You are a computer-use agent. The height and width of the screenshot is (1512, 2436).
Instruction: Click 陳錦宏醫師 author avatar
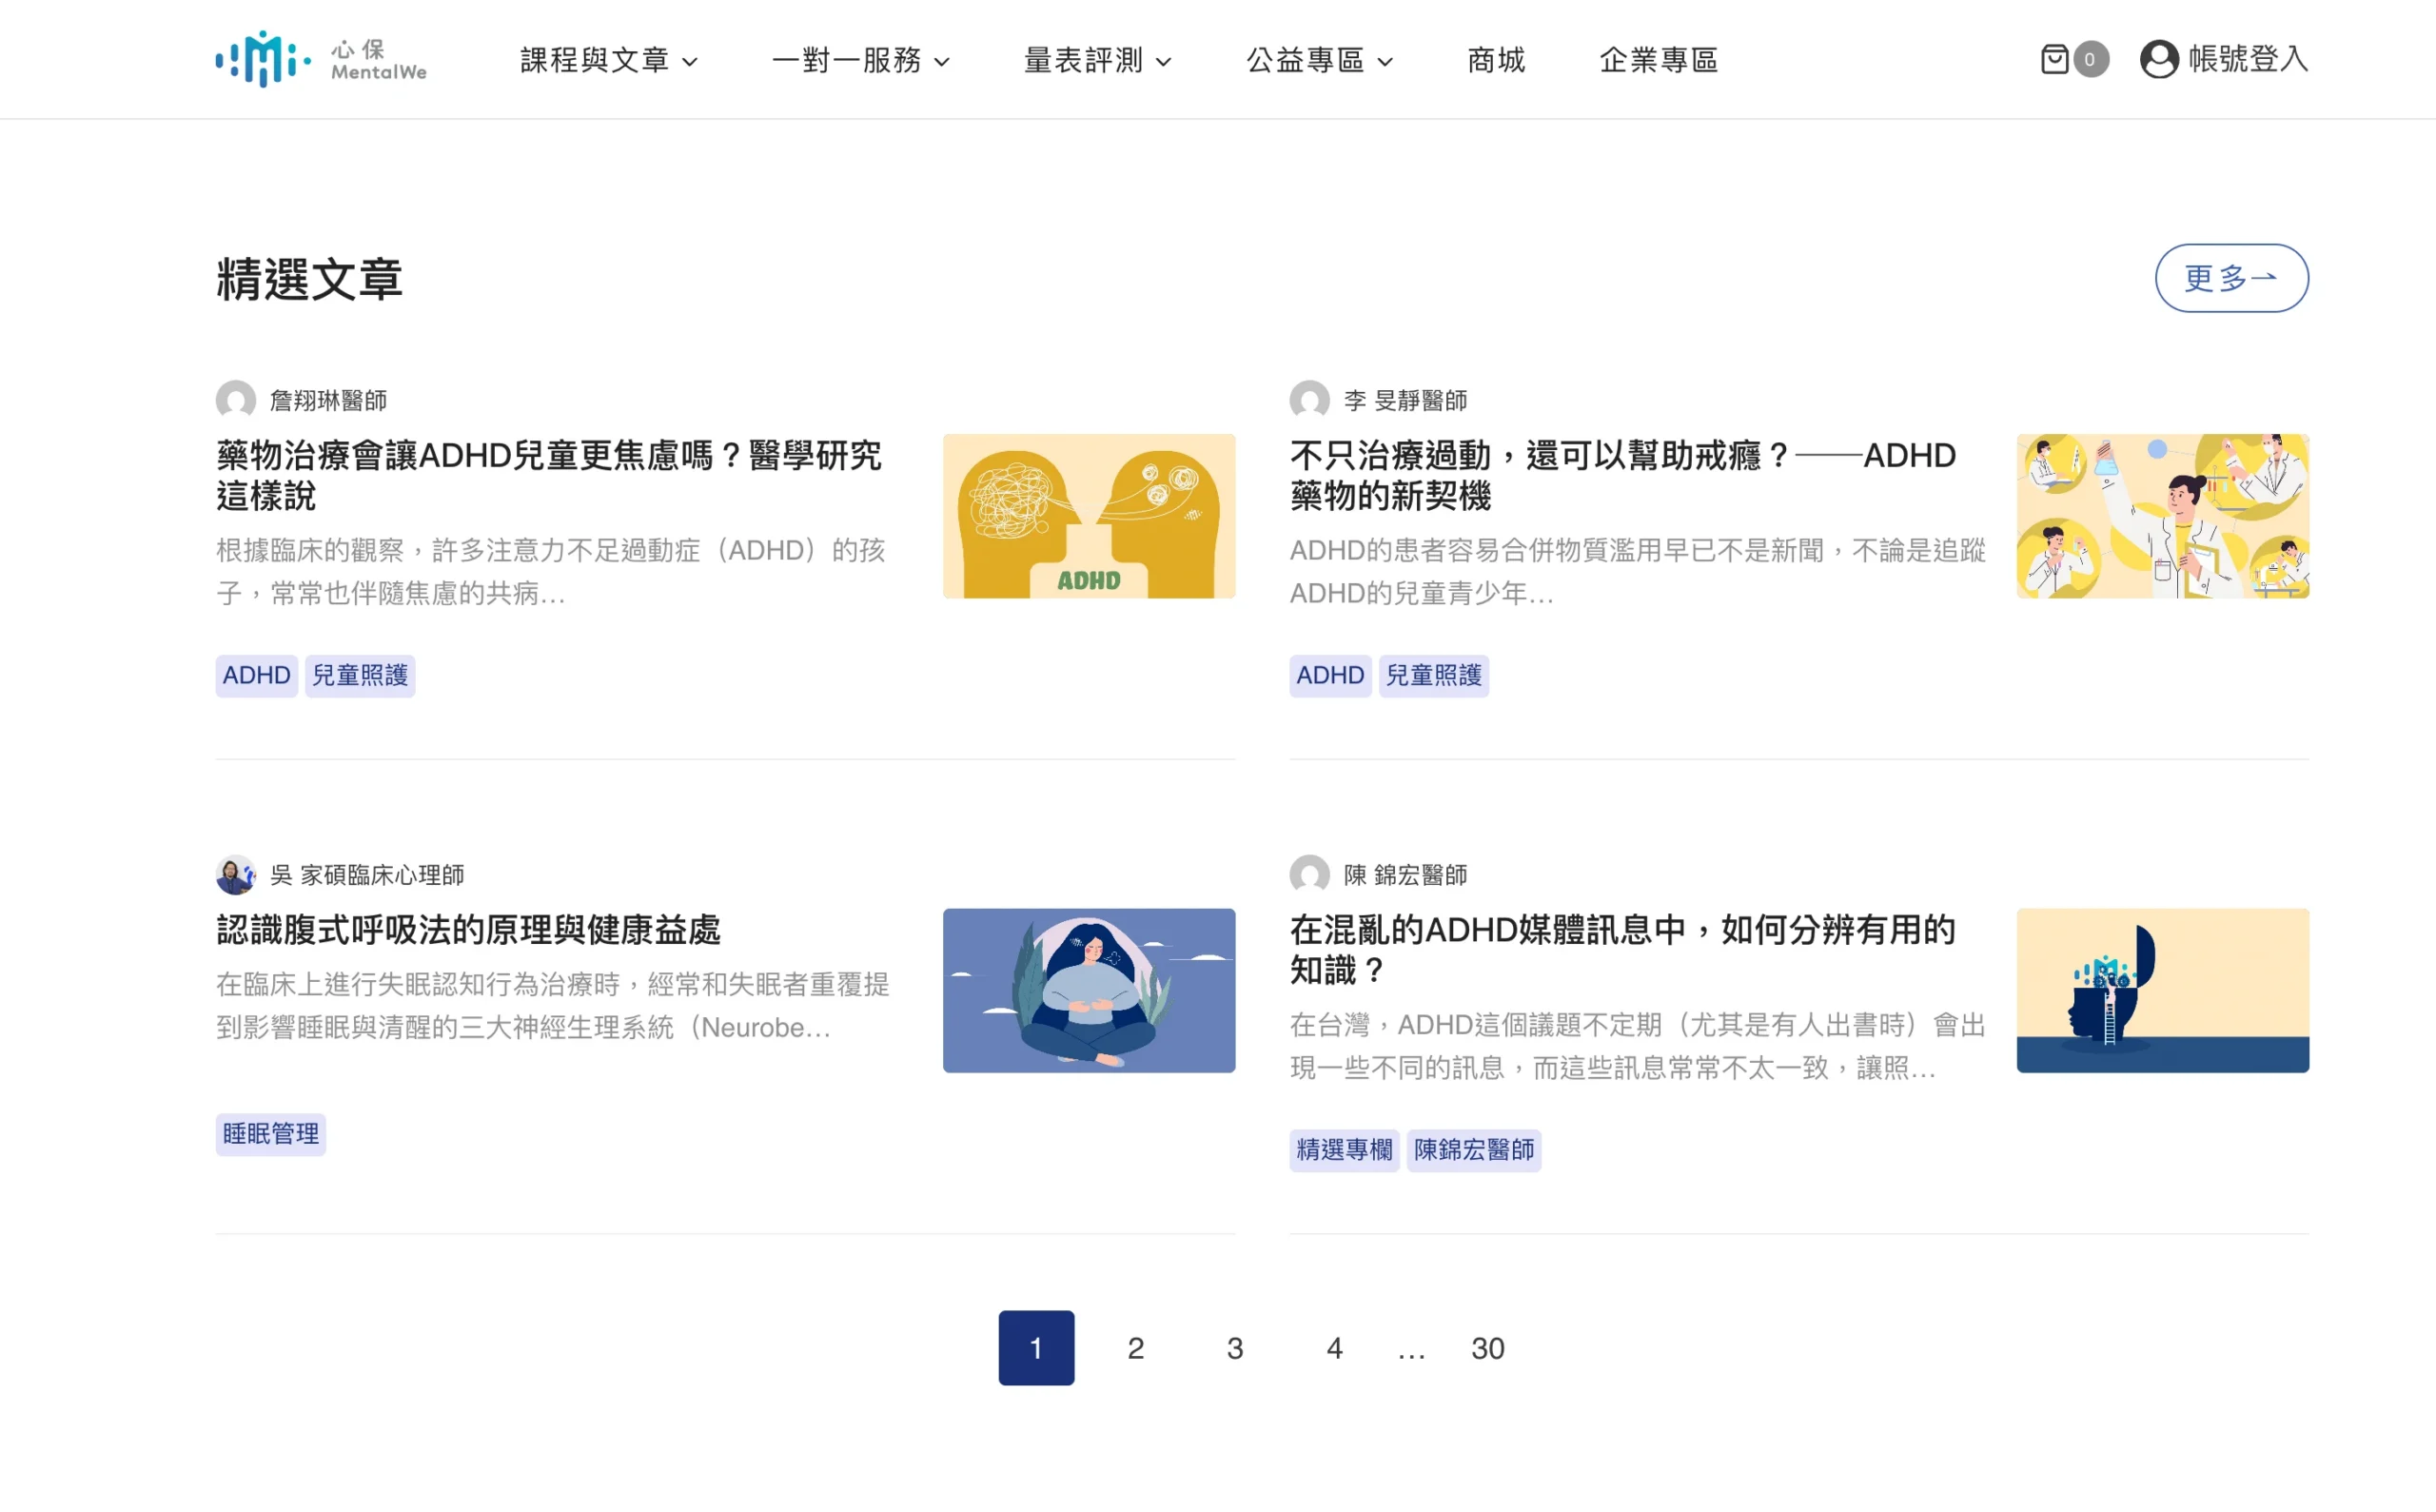(1309, 875)
